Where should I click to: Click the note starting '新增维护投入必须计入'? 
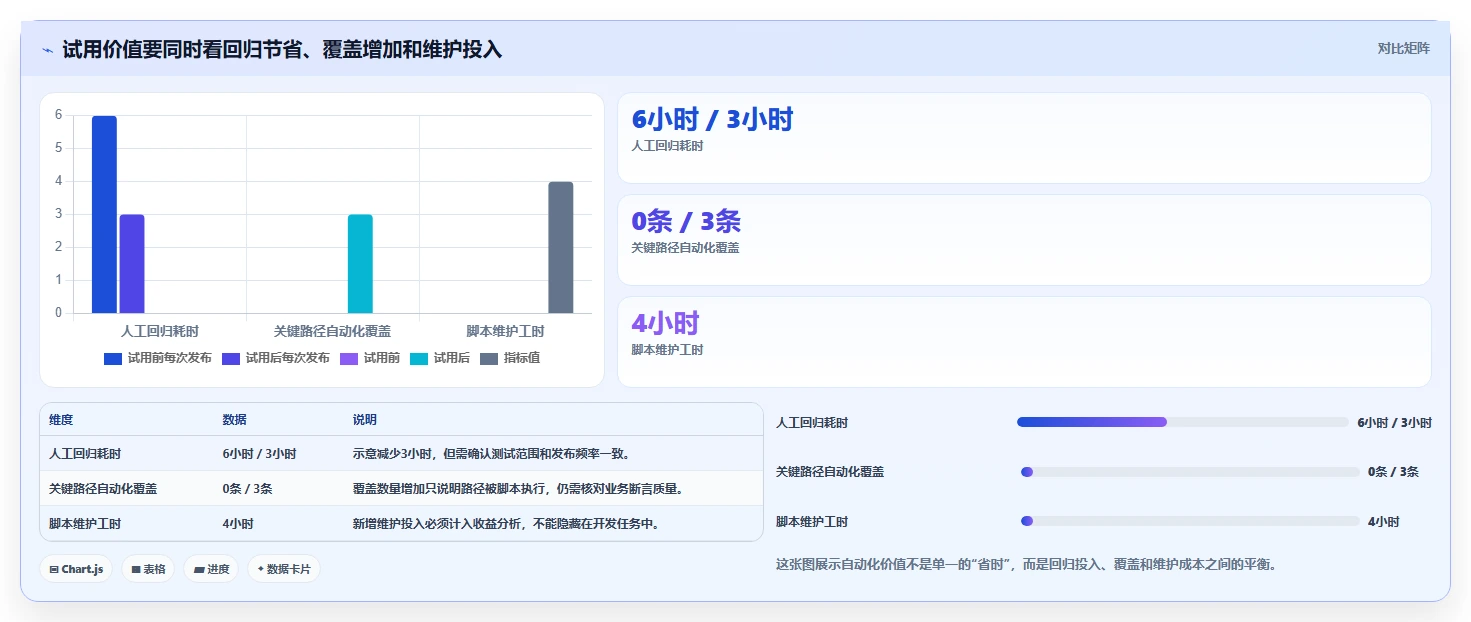506,524
